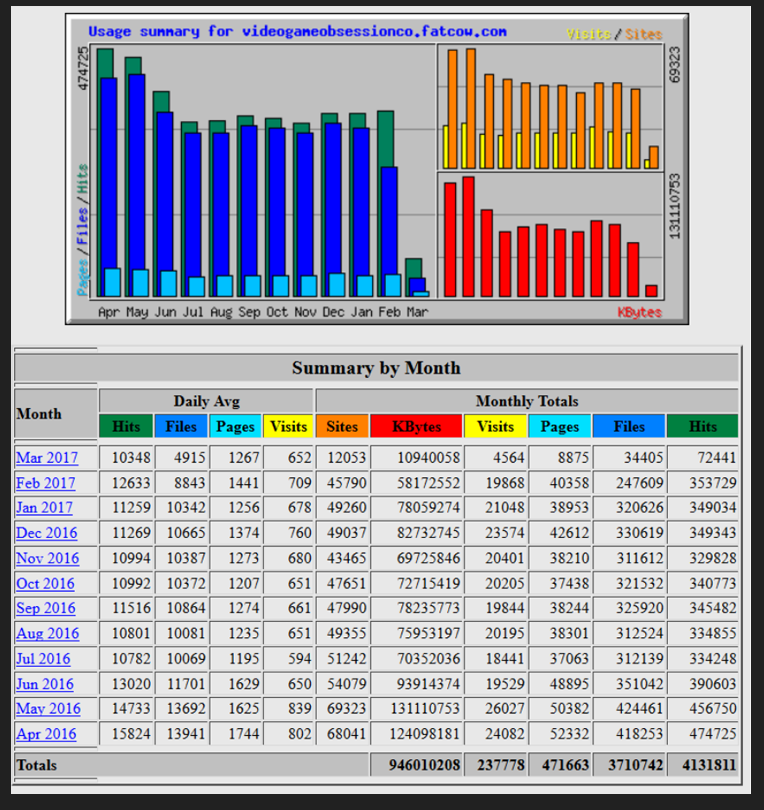The width and height of the screenshot is (764, 810).
Task: Click the Jan 2017 month link
Action: (x=45, y=508)
